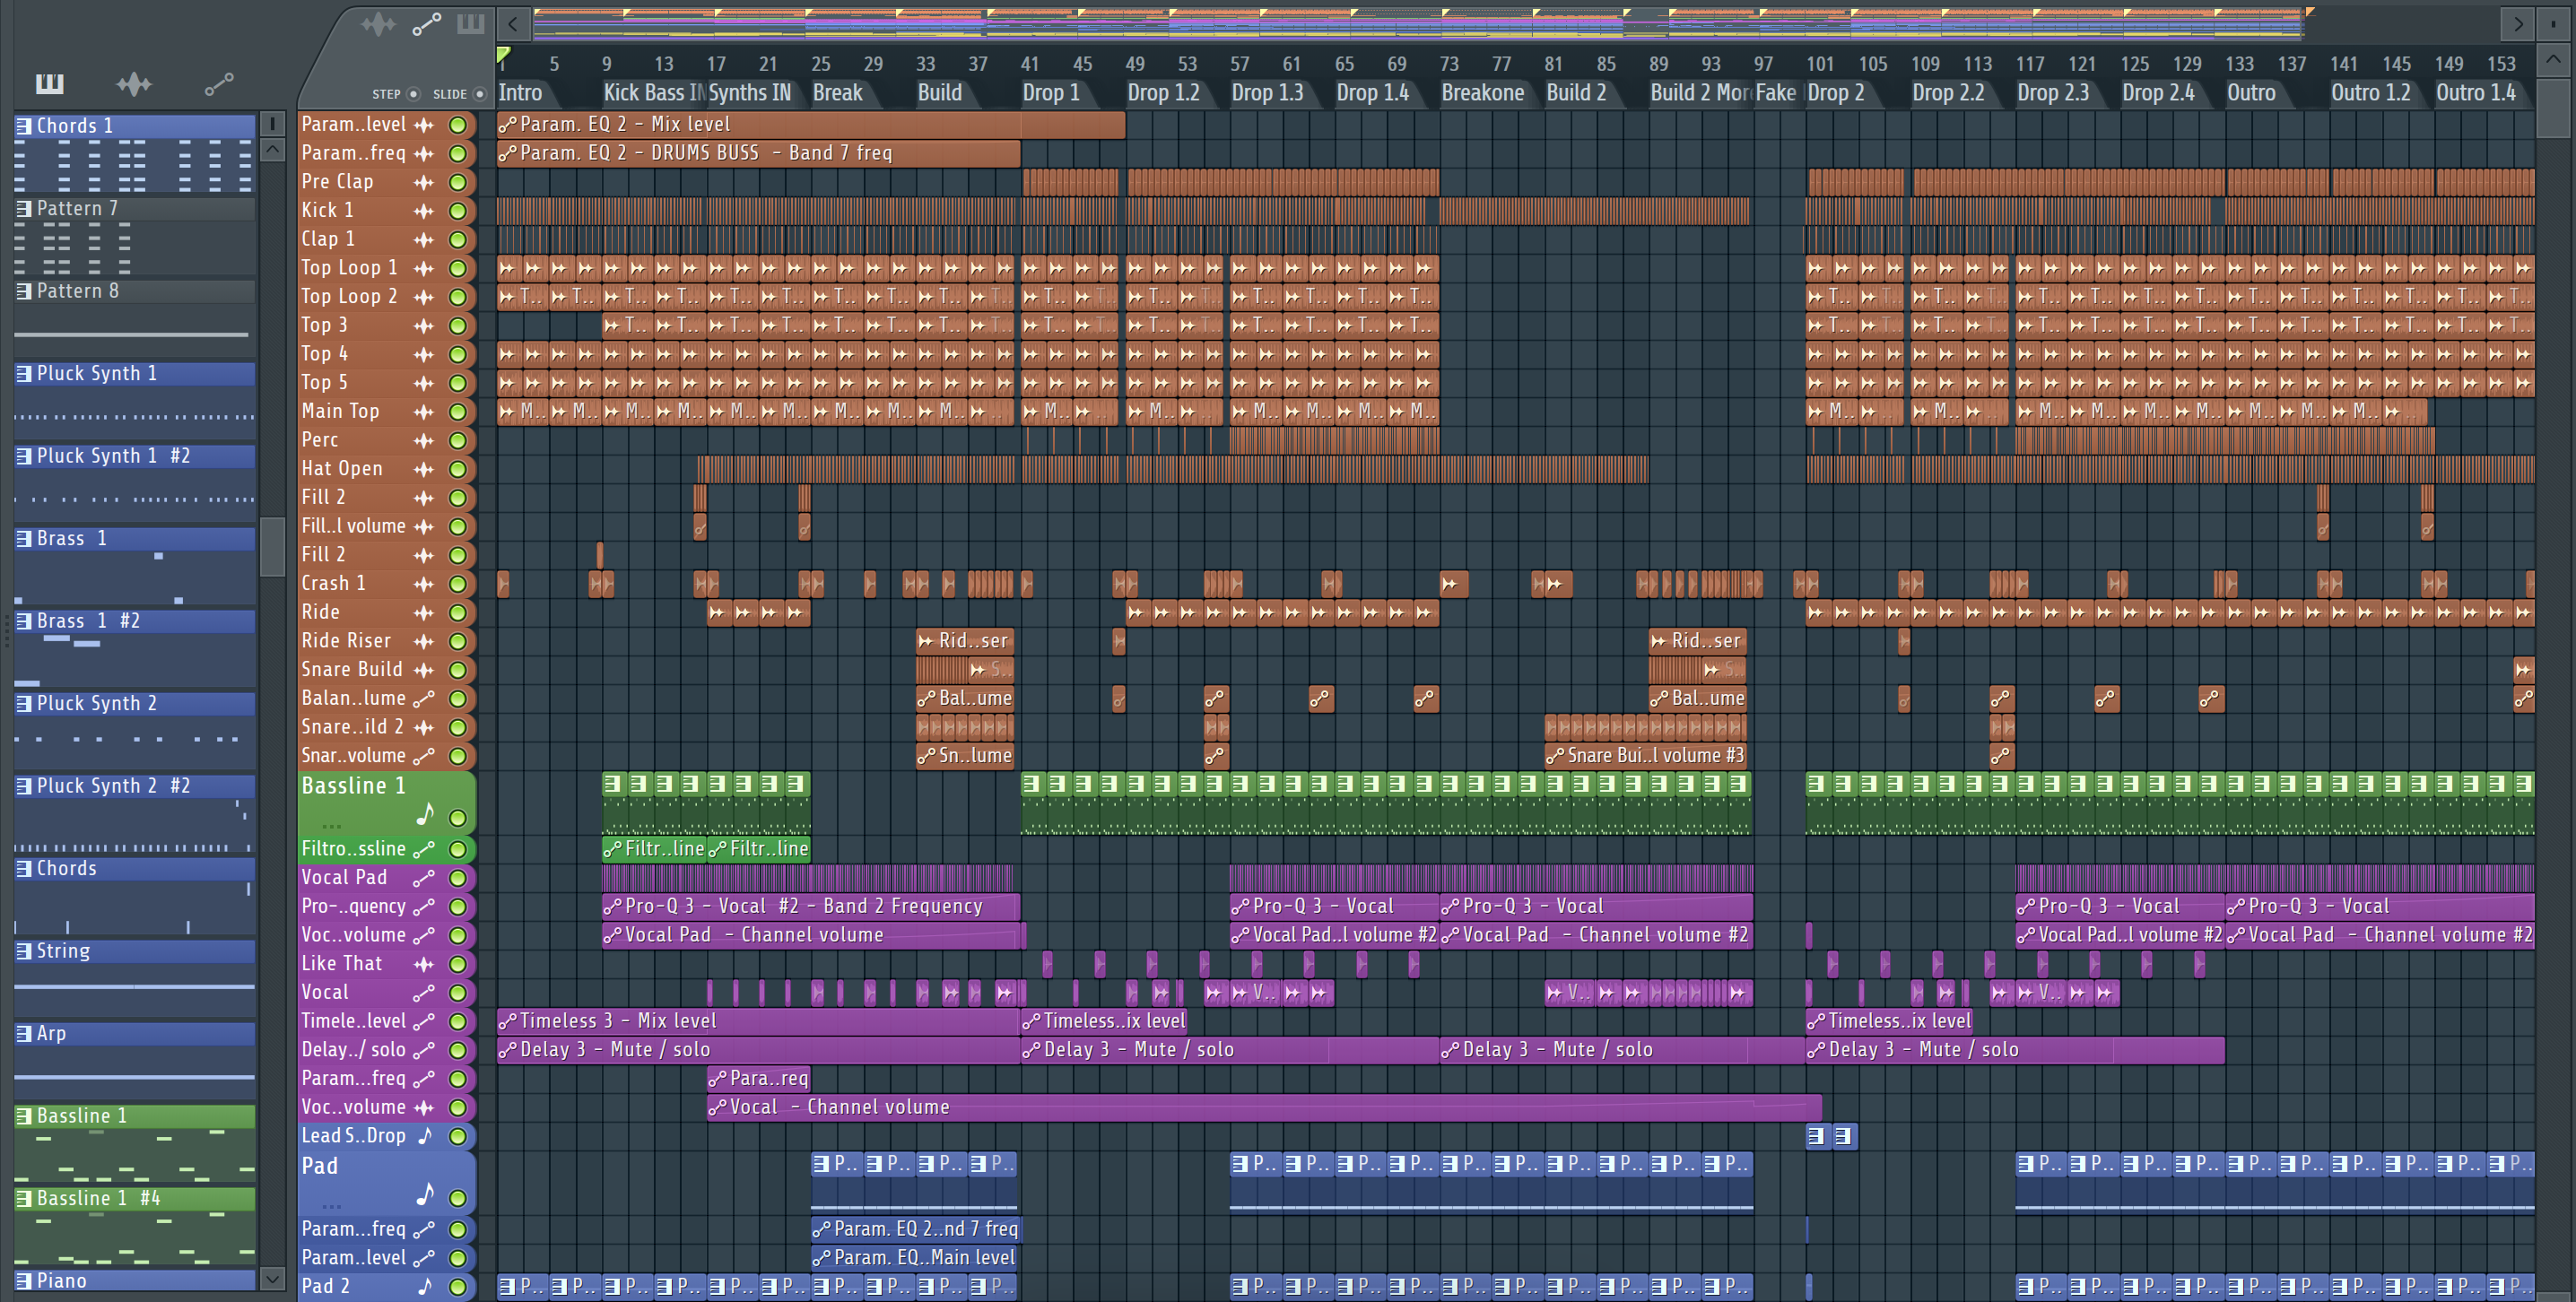Mute the Pad track

pos(458,1198)
